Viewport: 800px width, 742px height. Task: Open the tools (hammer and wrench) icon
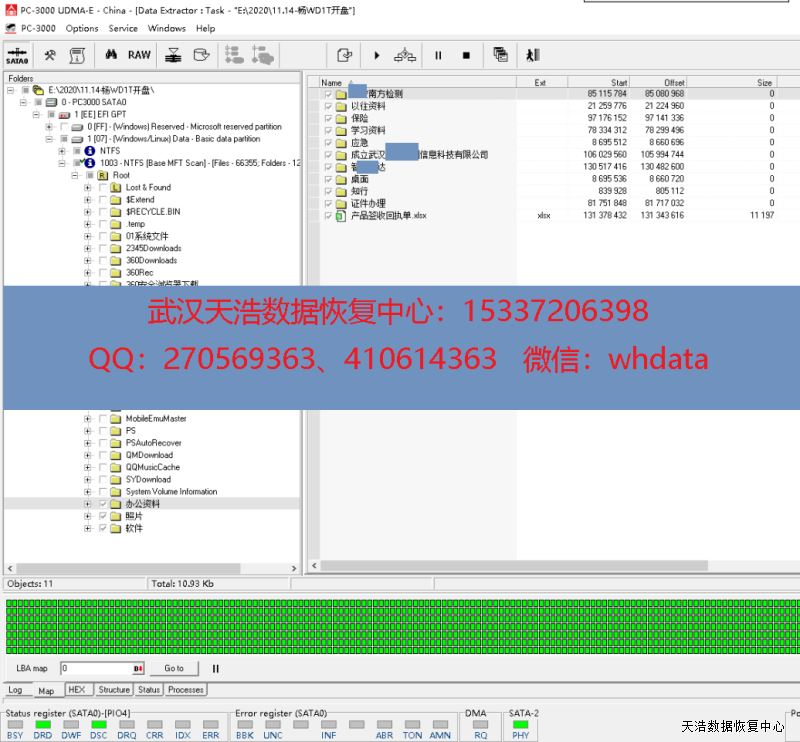(x=50, y=55)
